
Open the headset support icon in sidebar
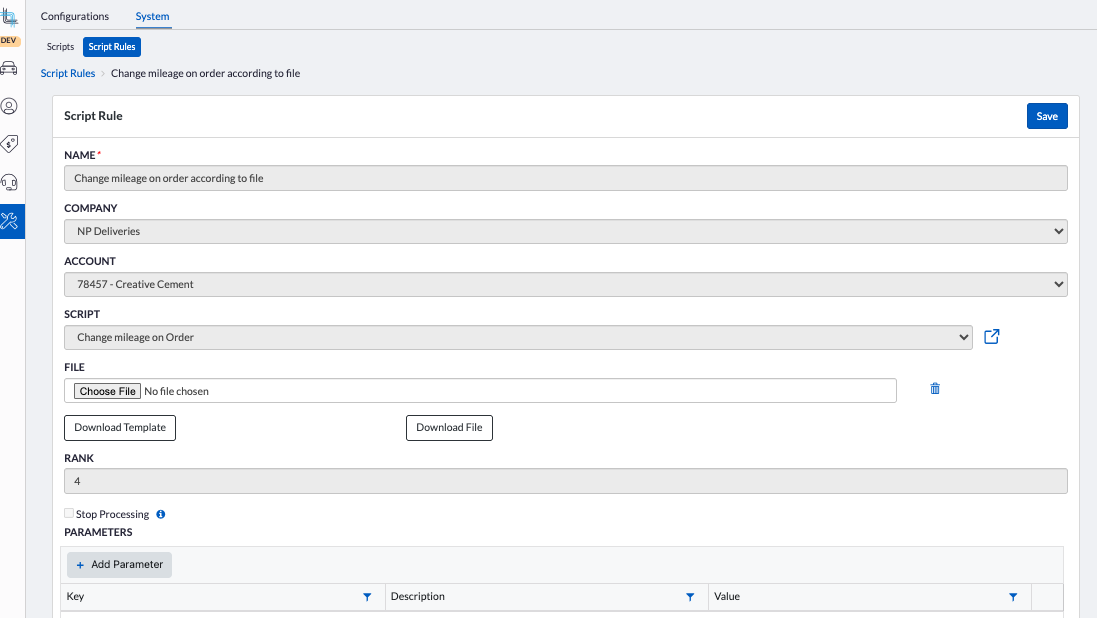tap(9, 182)
